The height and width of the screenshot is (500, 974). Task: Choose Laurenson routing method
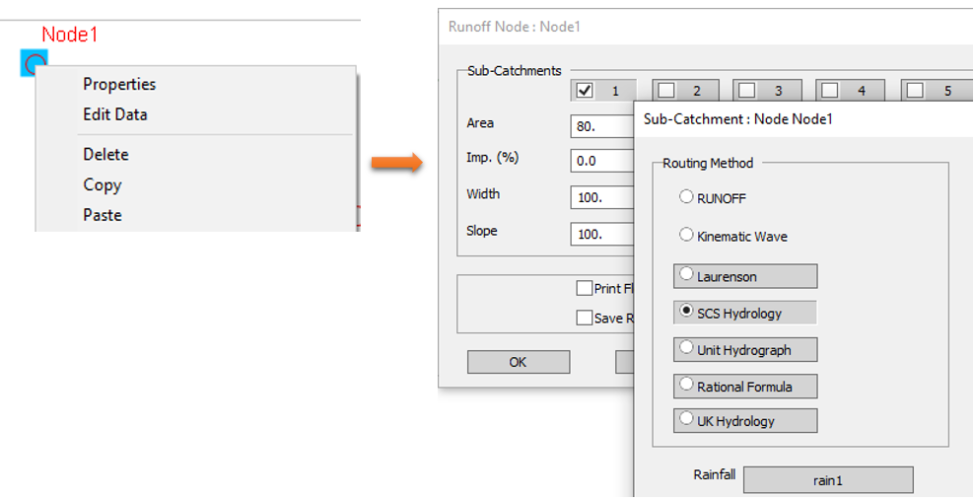point(687,275)
